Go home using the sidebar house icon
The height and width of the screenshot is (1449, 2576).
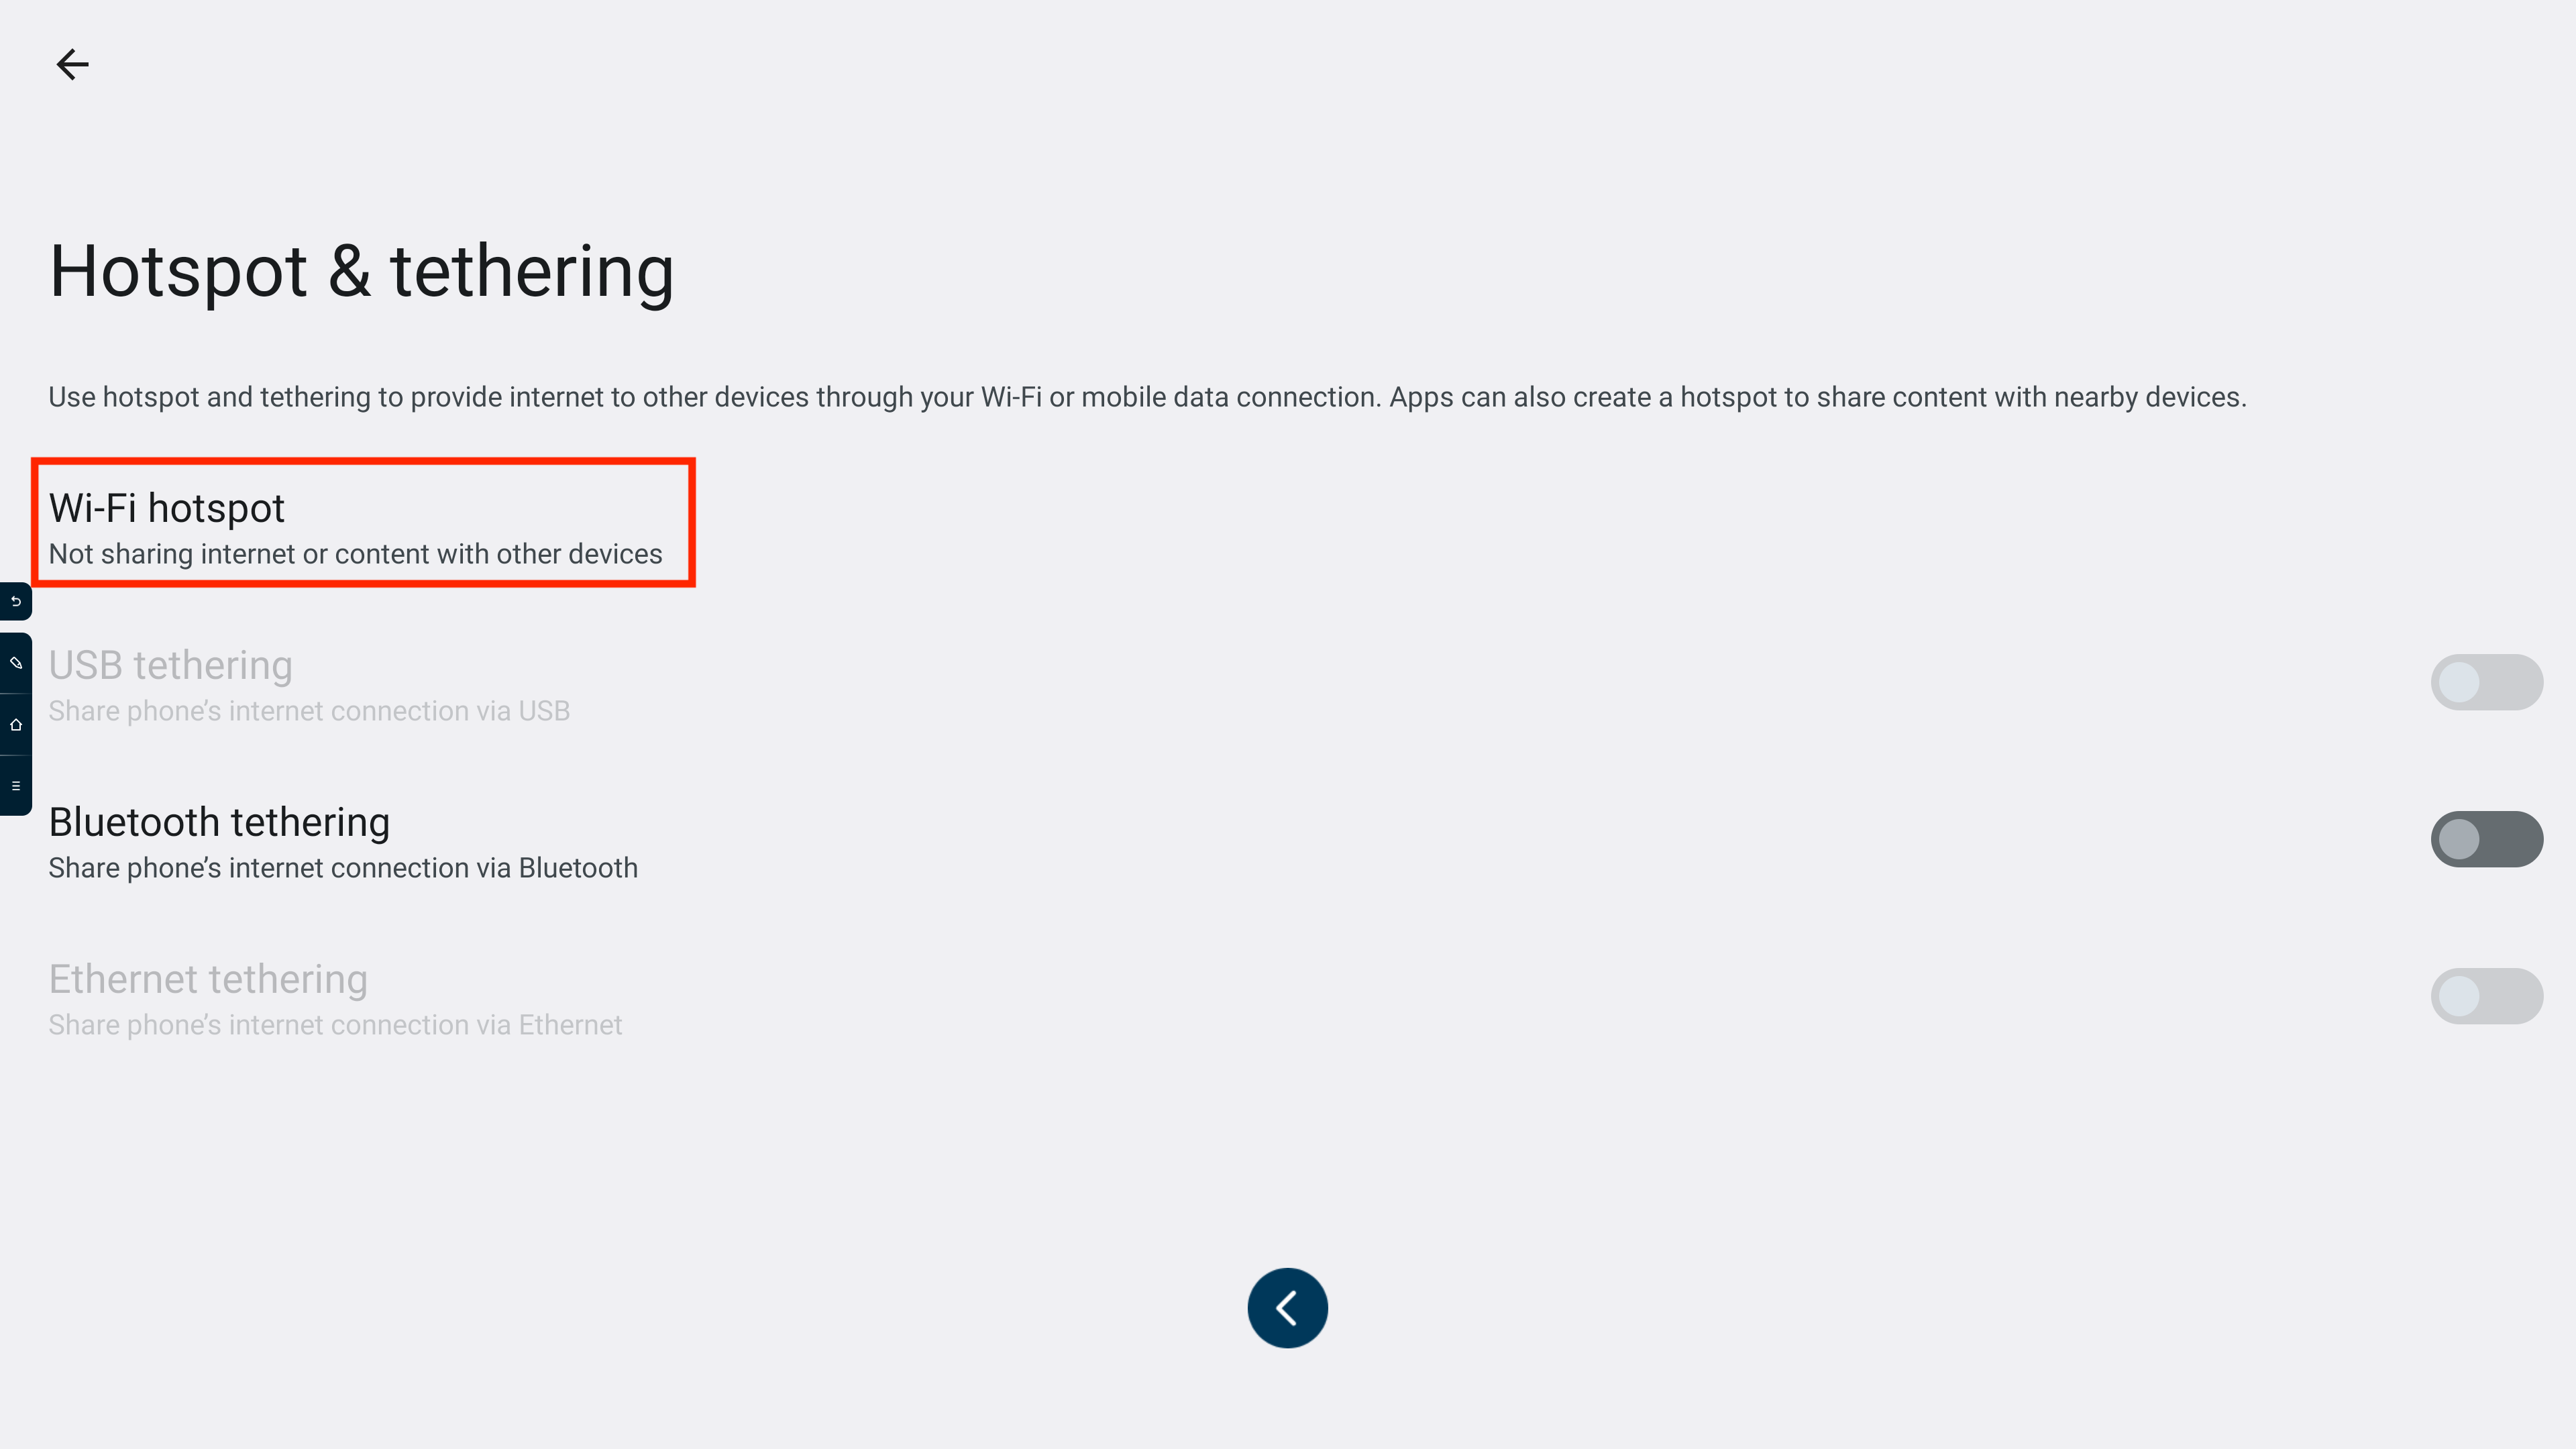[16, 725]
